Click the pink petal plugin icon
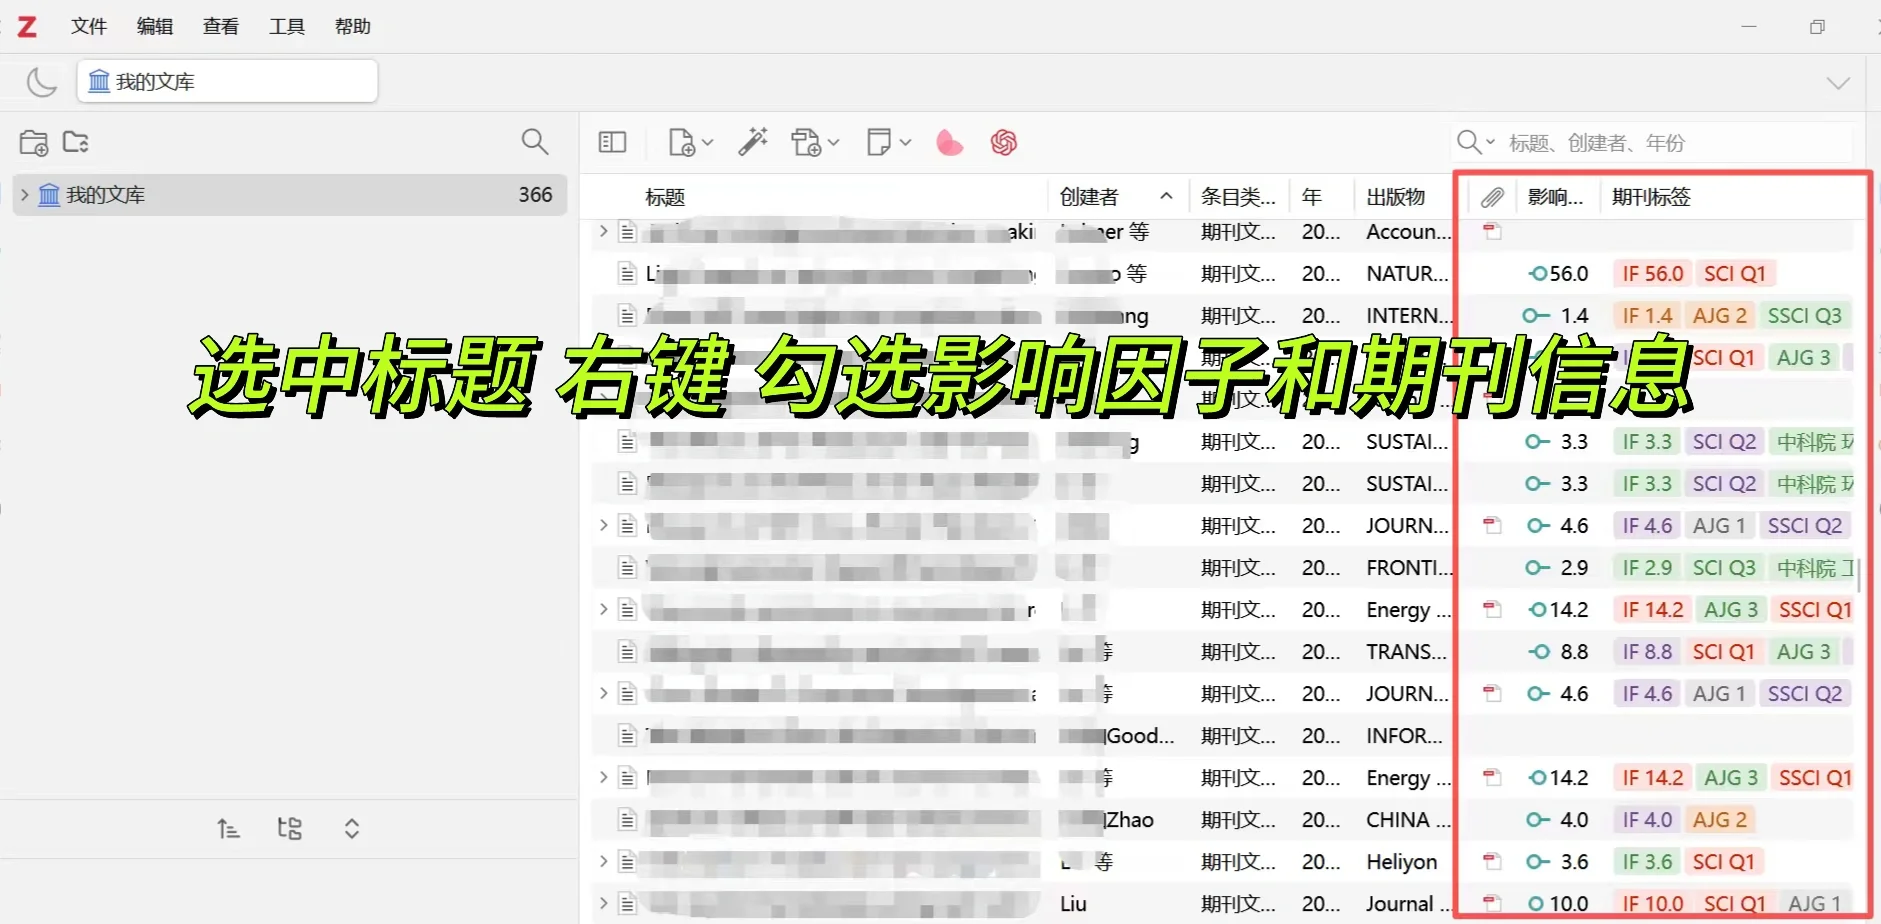Image resolution: width=1881 pixels, height=924 pixels. tap(947, 142)
